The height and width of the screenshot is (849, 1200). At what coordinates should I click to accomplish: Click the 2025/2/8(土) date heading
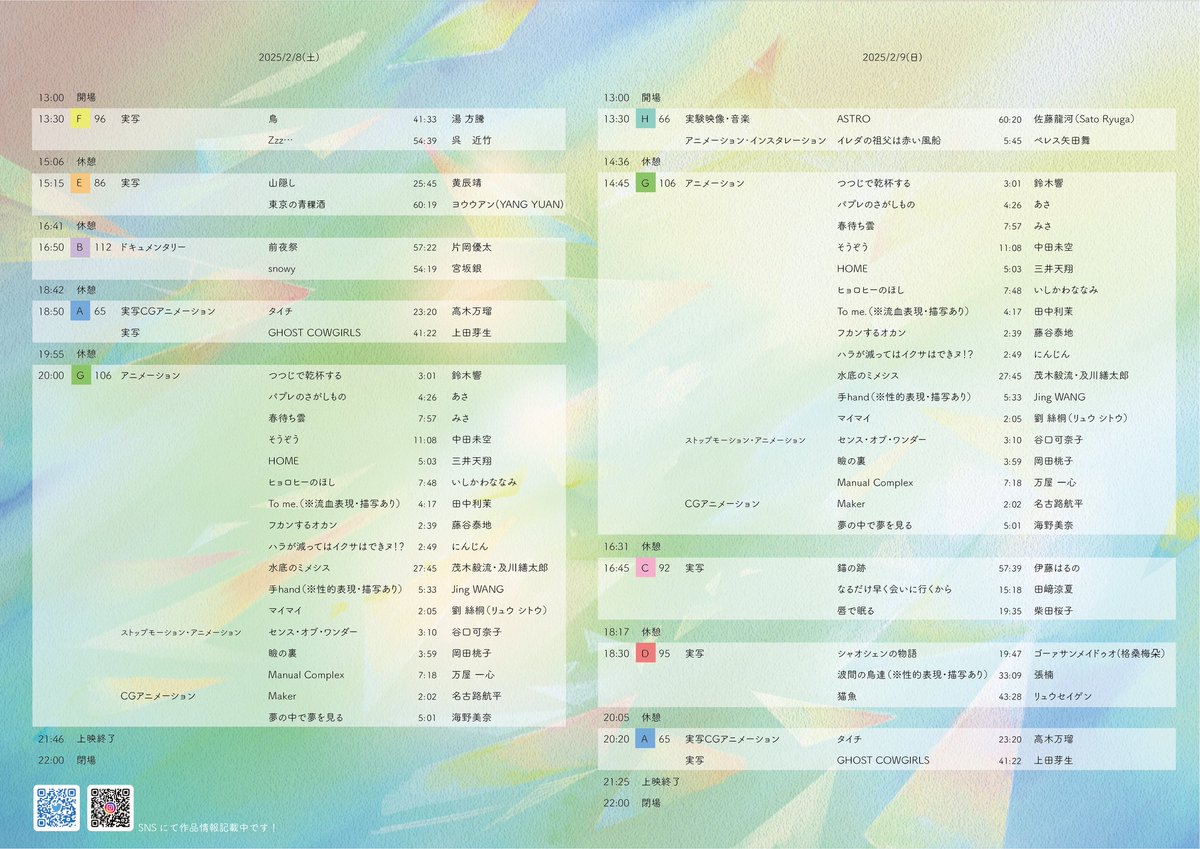(288, 58)
